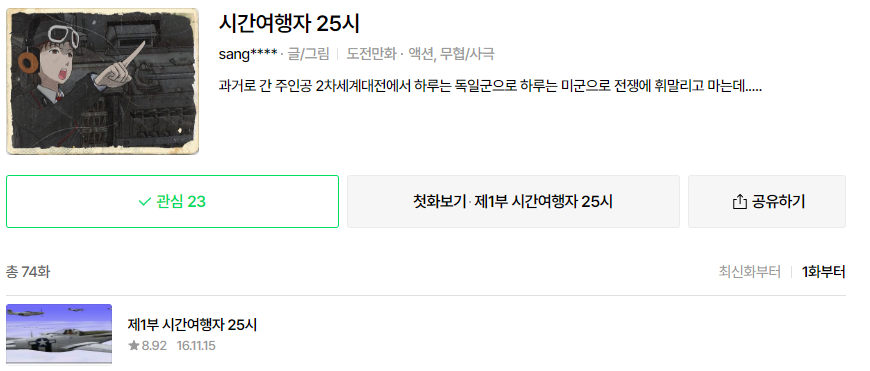Click author name sang****
This screenshot has height=371, width=870.
(248, 54)
